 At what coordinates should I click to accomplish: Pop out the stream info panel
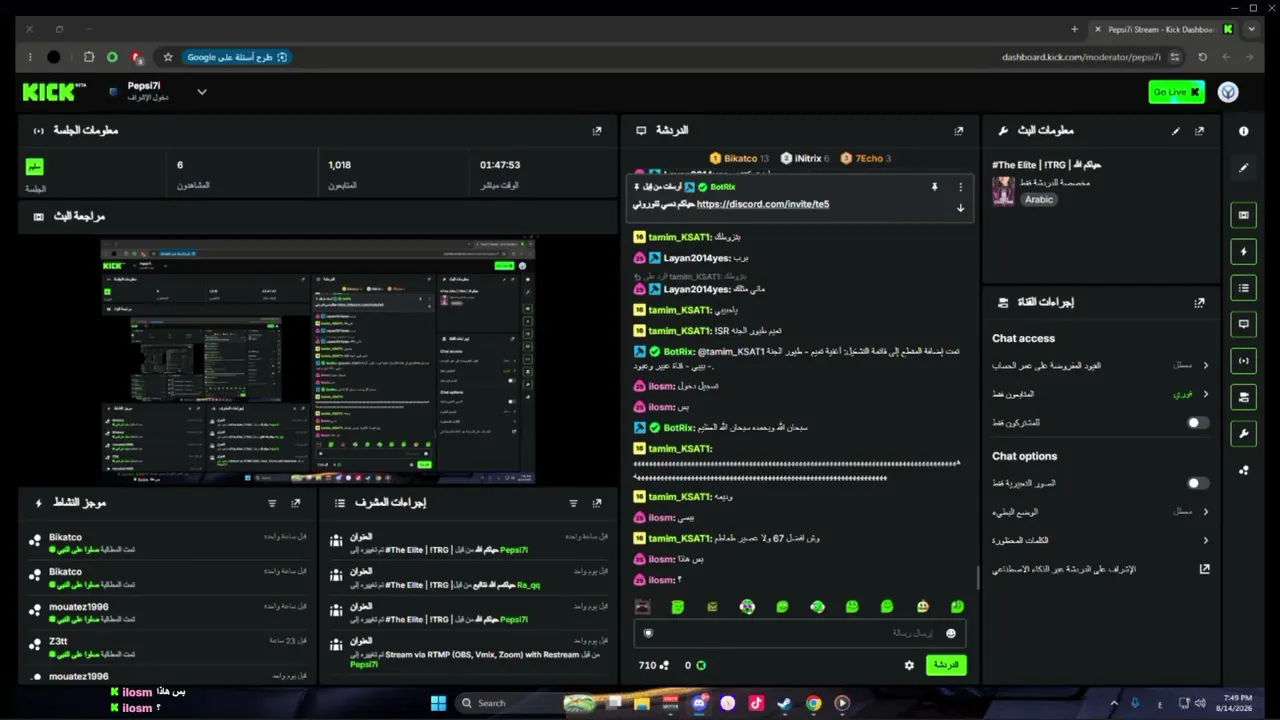(x=1199, y=131)
